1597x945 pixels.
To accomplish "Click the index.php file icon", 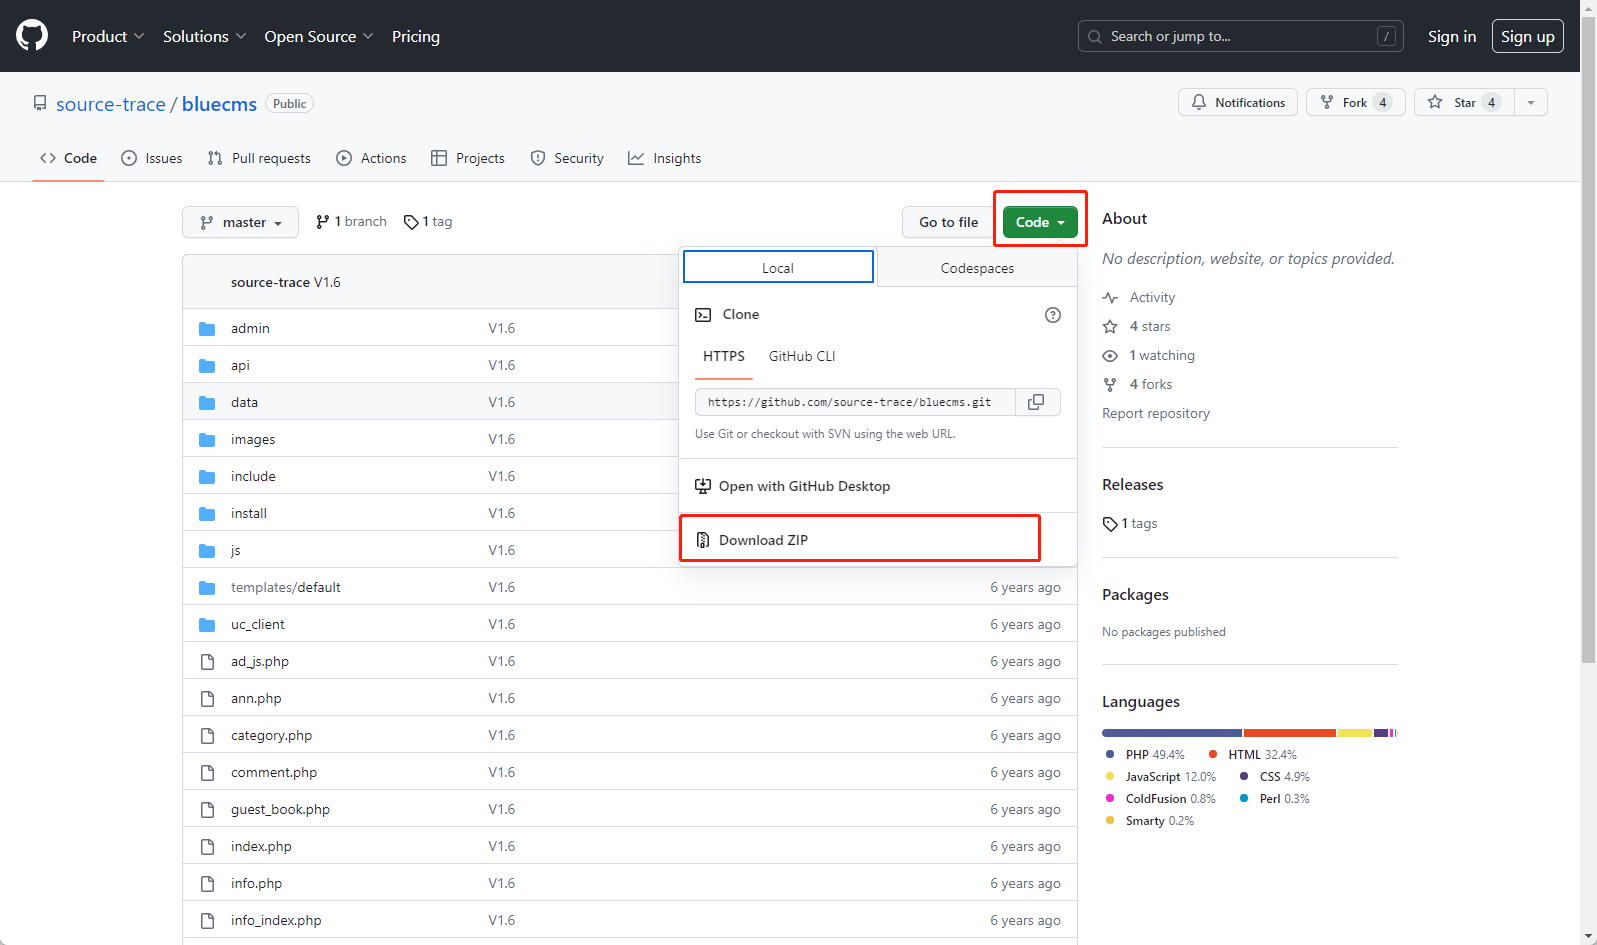I will [207, 847].
